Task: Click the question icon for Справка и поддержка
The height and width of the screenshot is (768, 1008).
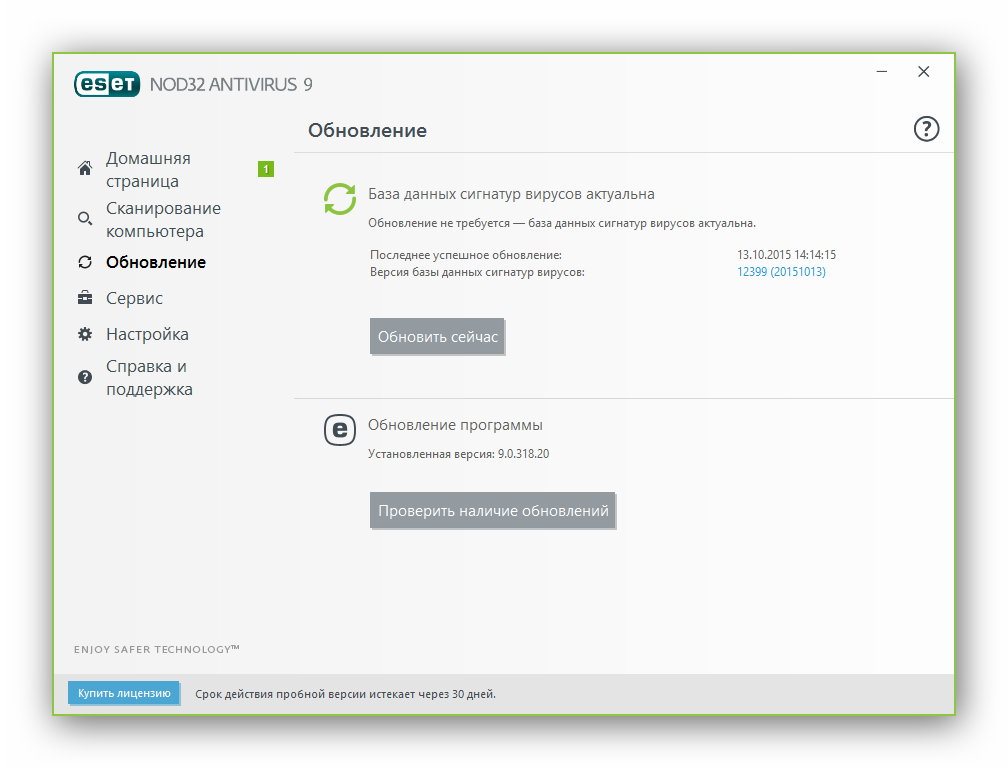Action: [85, 377]
